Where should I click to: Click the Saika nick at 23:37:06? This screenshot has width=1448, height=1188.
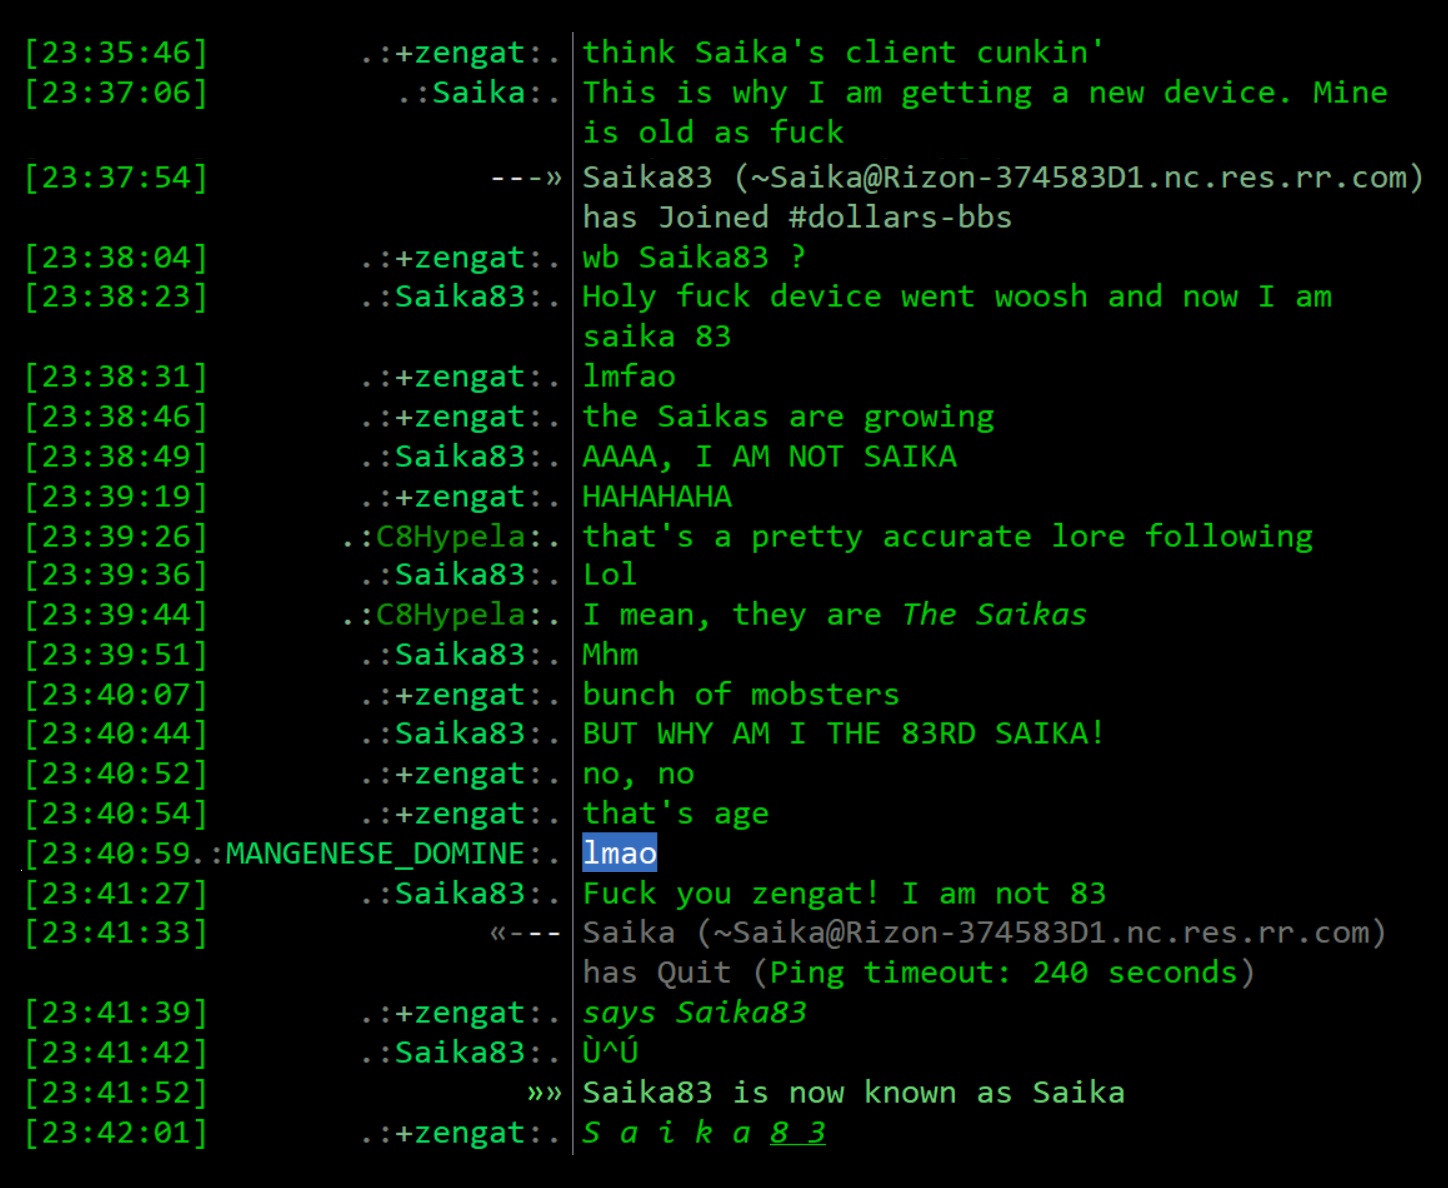coord(478,93)
